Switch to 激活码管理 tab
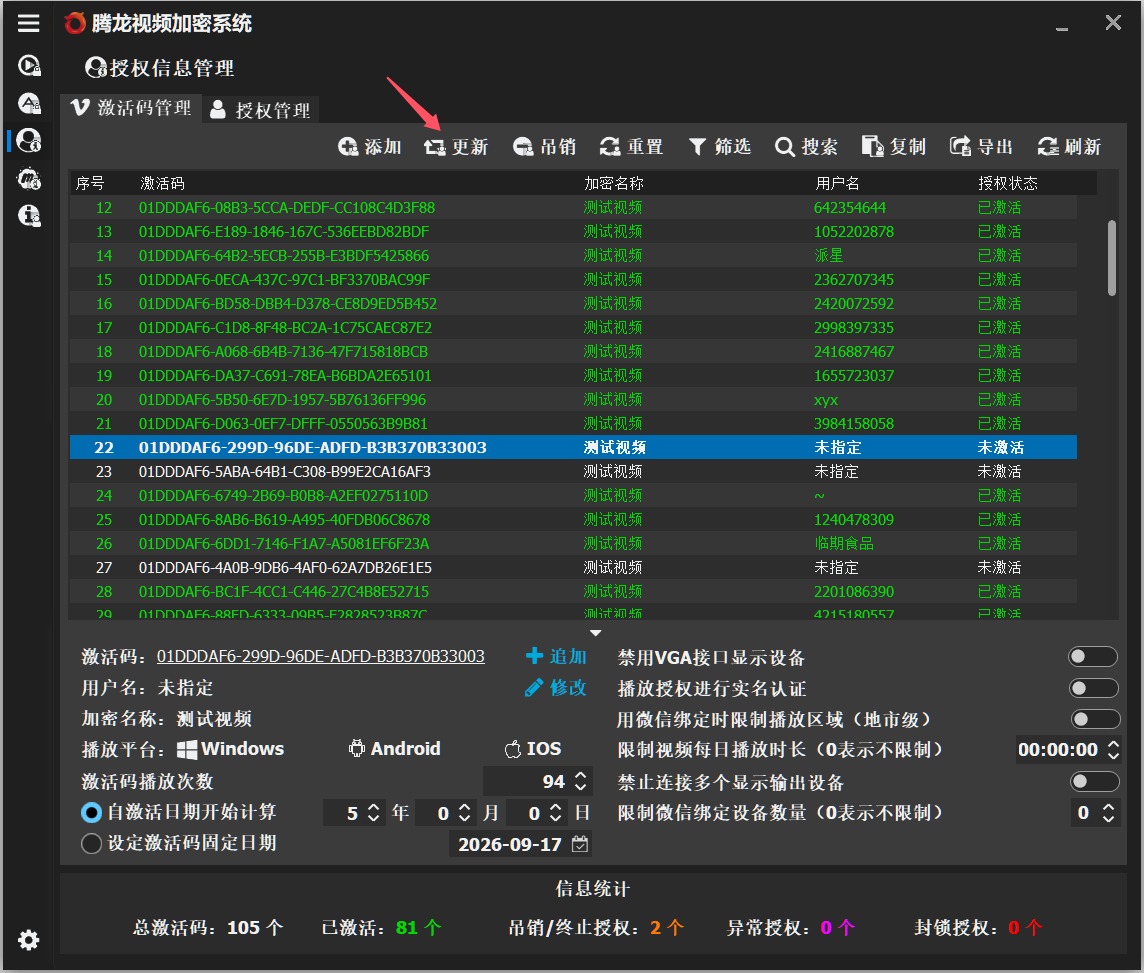The image size is (1144, 973). 131,108
